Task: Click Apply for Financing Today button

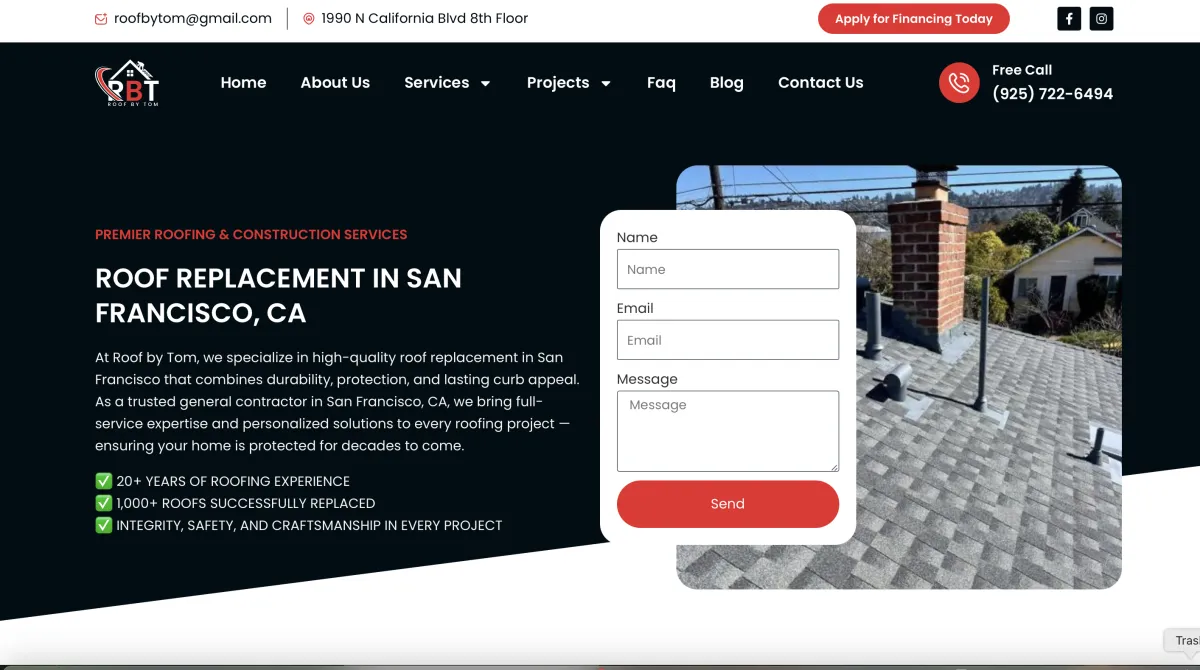Action: pos(914,19)
